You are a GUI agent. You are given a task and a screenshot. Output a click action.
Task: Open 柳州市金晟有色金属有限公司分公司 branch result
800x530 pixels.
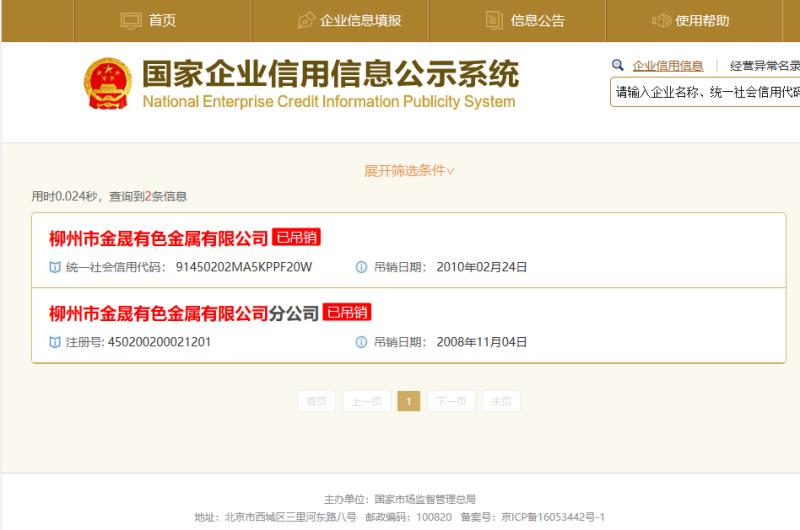[x=184, y=313]
